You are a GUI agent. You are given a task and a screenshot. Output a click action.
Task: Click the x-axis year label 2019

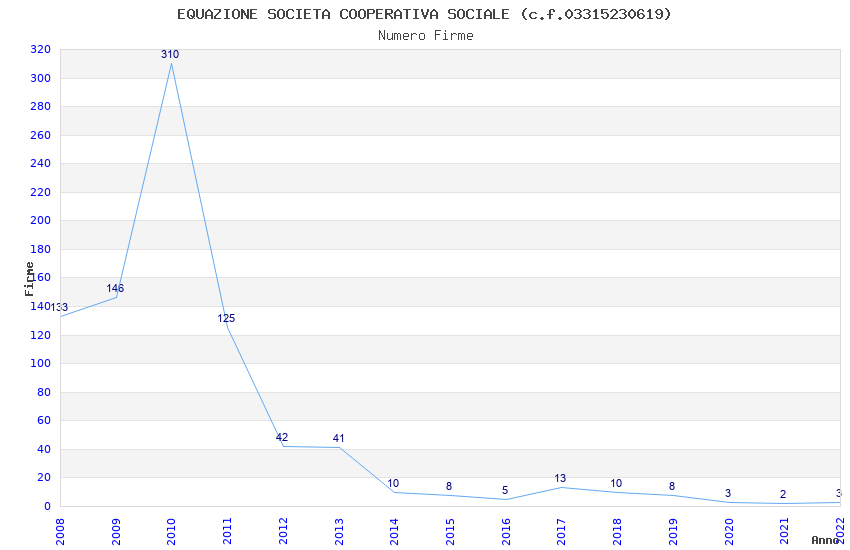pyautogui.click(x=673, y=531)
